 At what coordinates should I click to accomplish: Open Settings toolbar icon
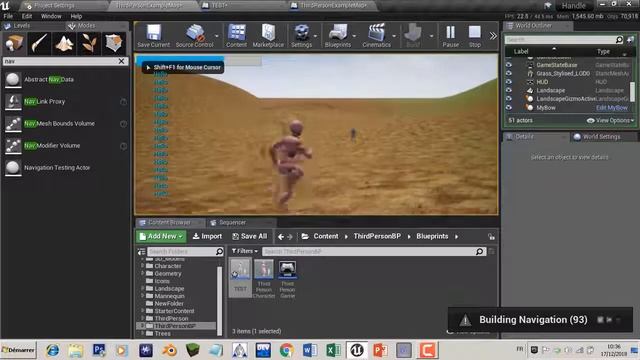pos(302,36)
